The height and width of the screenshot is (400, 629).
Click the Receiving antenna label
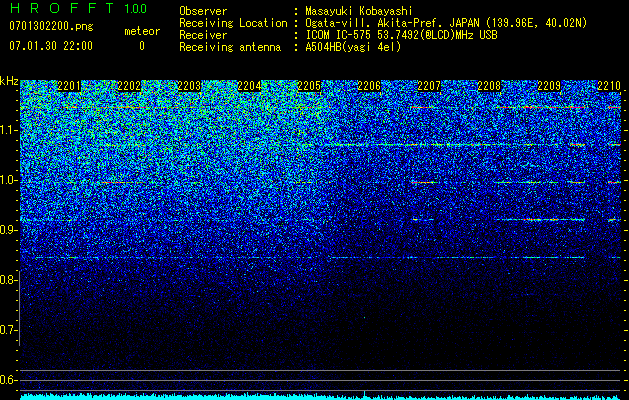[x=230, y=47]
